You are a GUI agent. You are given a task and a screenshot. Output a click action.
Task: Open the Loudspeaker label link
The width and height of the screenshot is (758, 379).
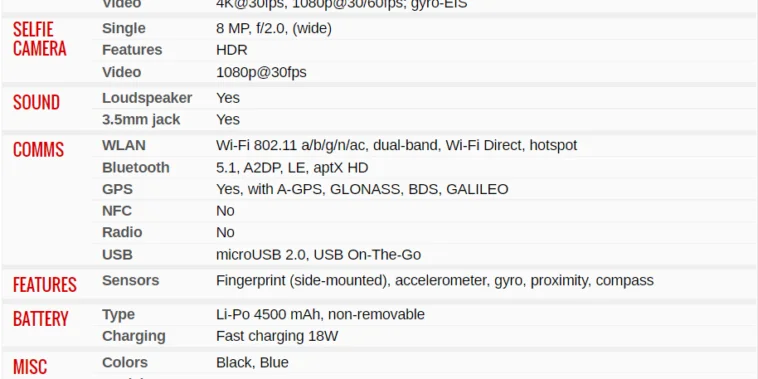click(x=147, y=98)
